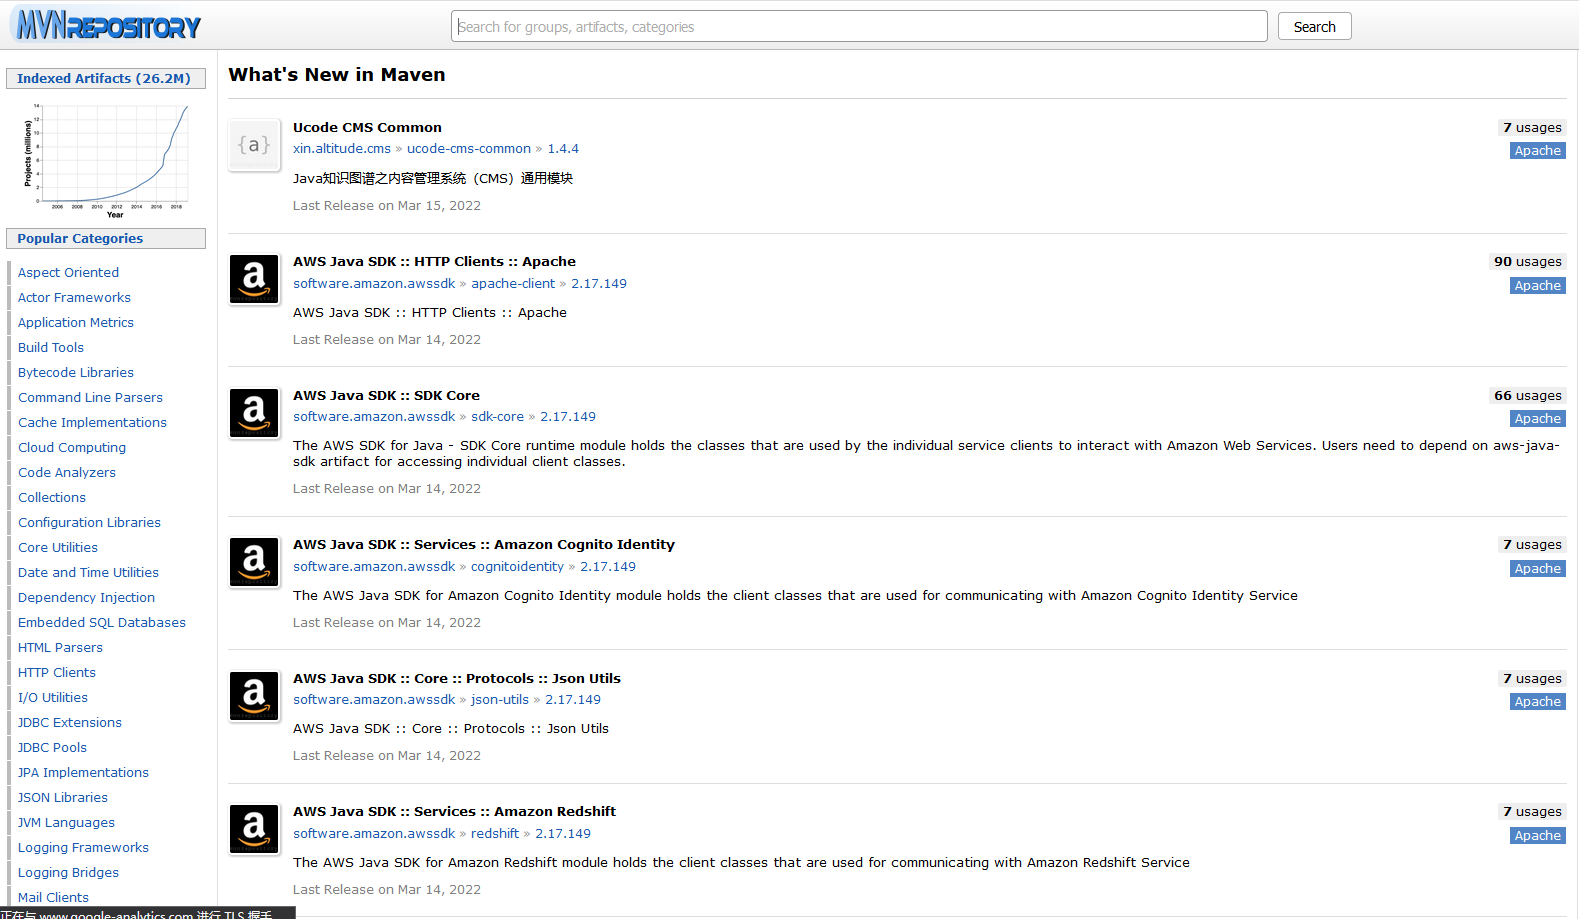This screenshot has width=1579, height=919.
Task: Open the Logging Bridges category
Action: coord(68,872)
